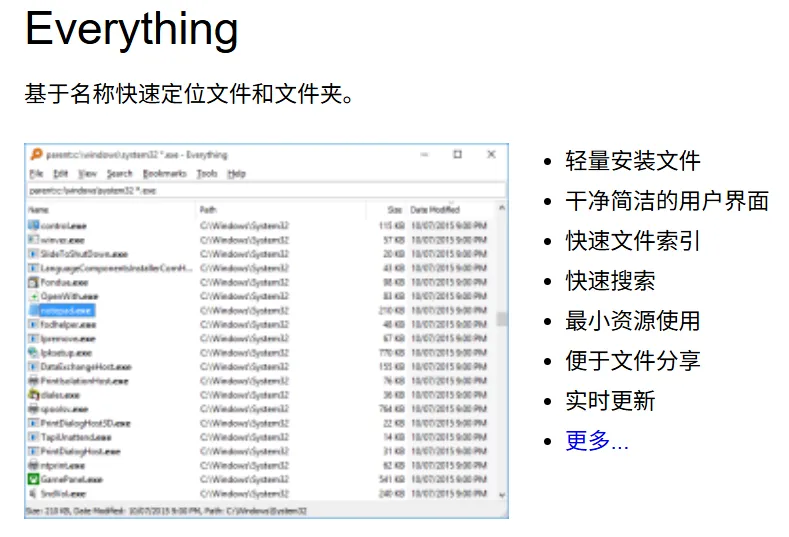Click the SlideToShutDown.exe file icon
Viewport: 789px width, 537px height.
pyautogui.click(x=33, y=254)
